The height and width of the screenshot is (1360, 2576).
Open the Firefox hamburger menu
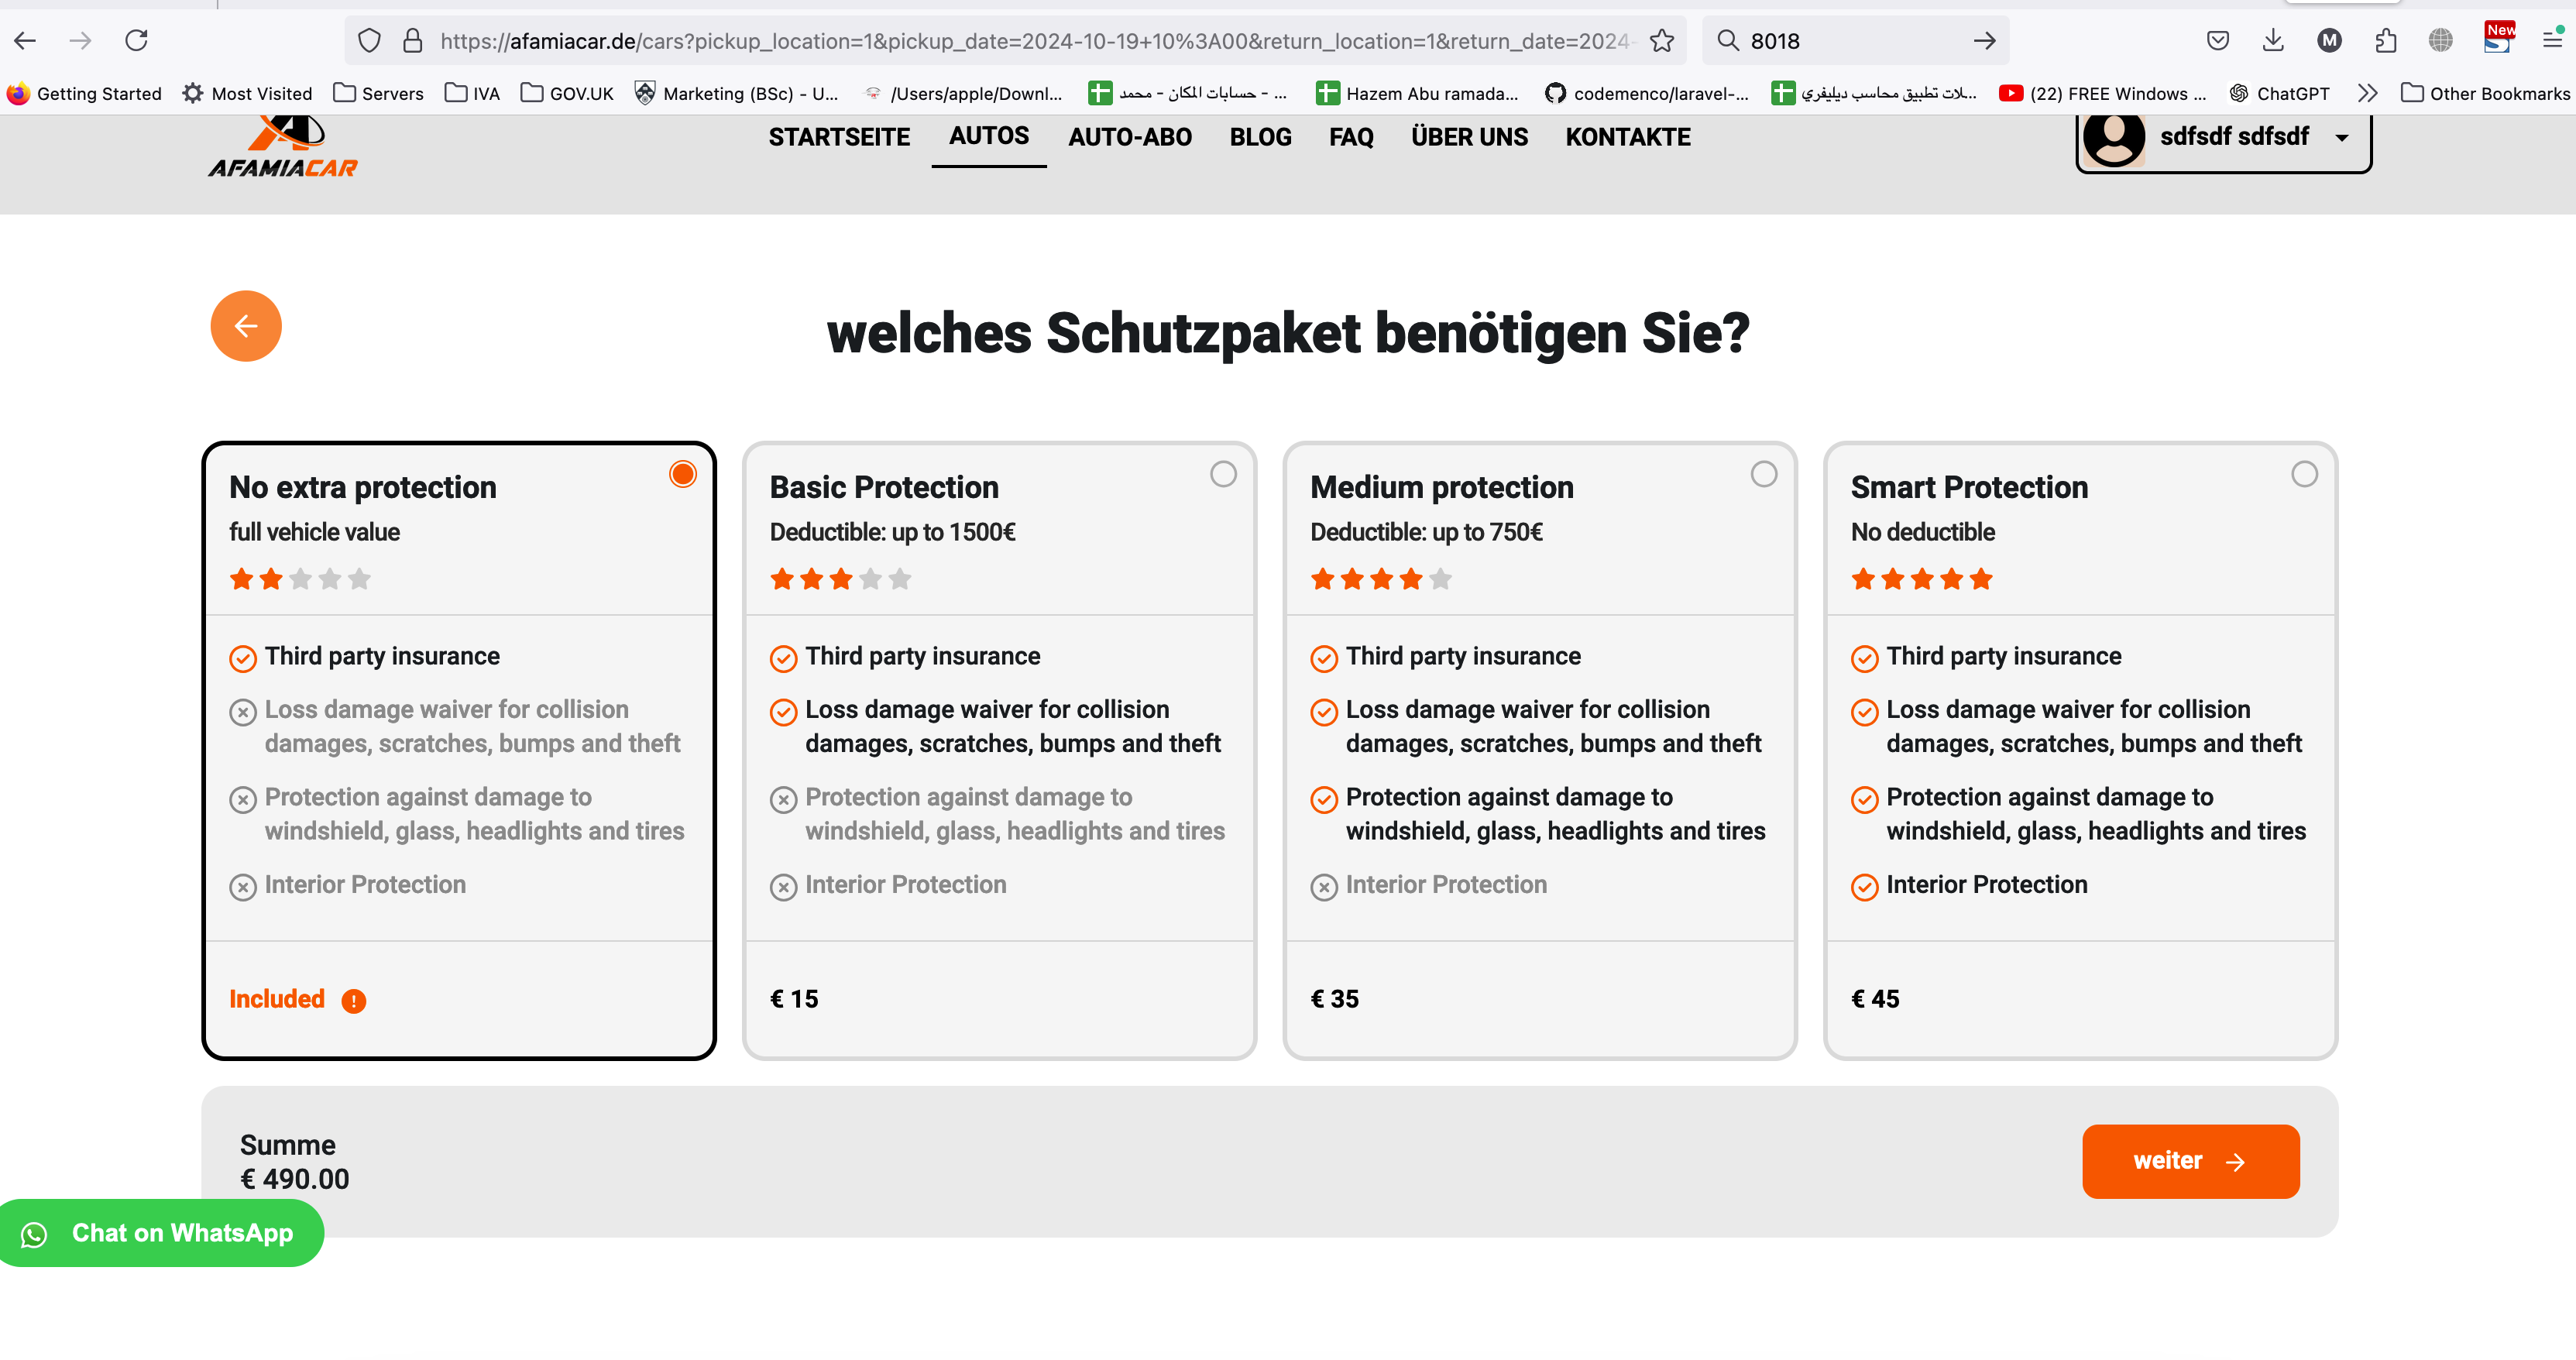click(2551, 41)
